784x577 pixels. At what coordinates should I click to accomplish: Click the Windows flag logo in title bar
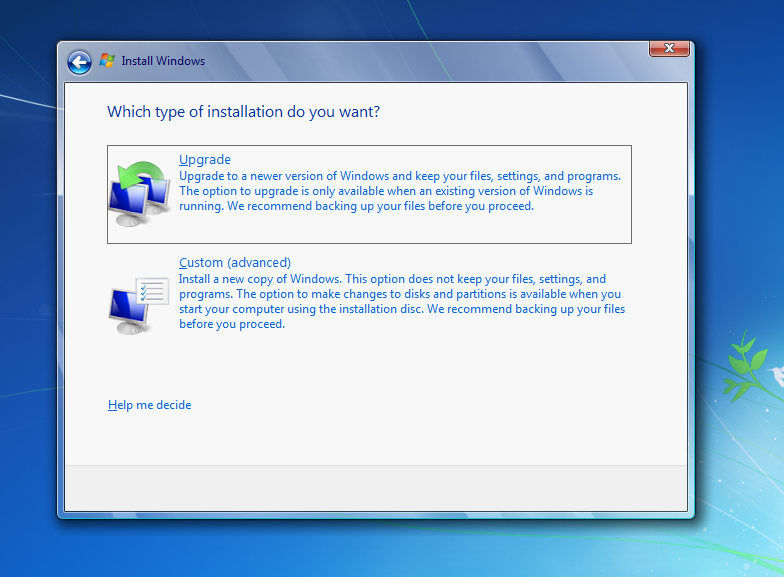pos(107,60)
